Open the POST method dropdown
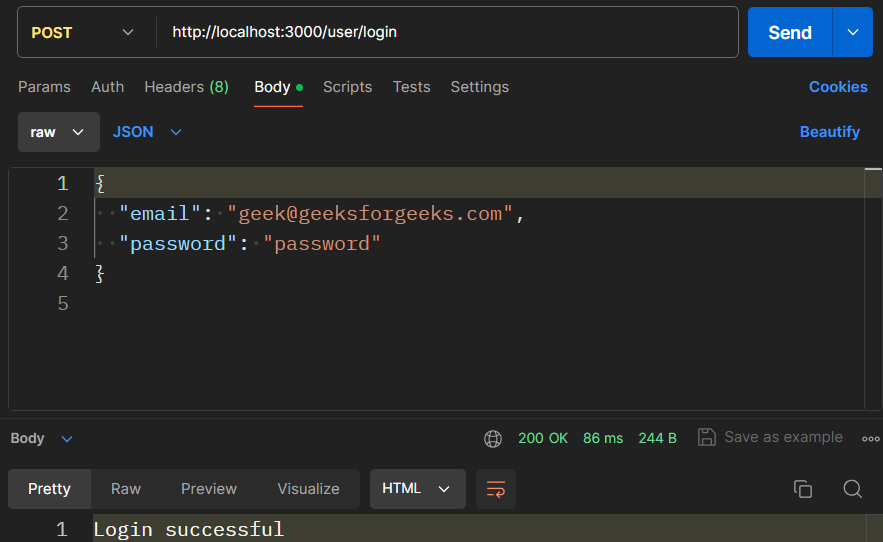883x542 pixels. pos(82,32)
